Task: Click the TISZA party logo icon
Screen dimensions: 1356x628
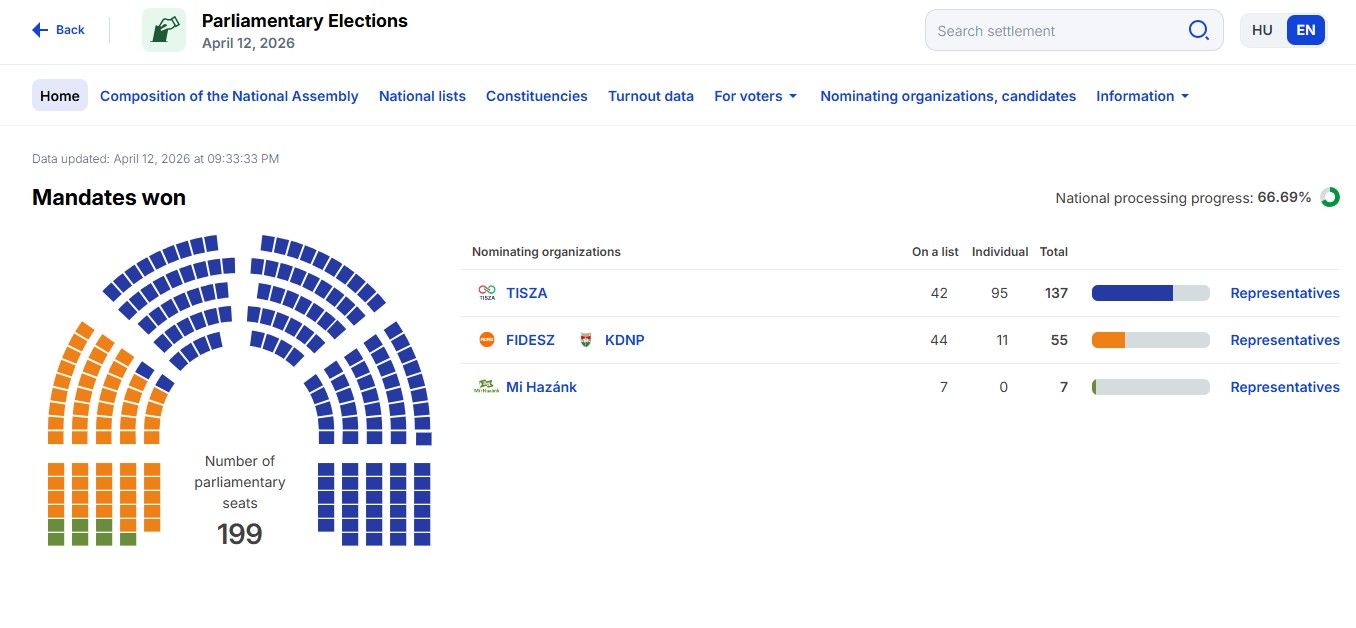Action: (487, 293)
